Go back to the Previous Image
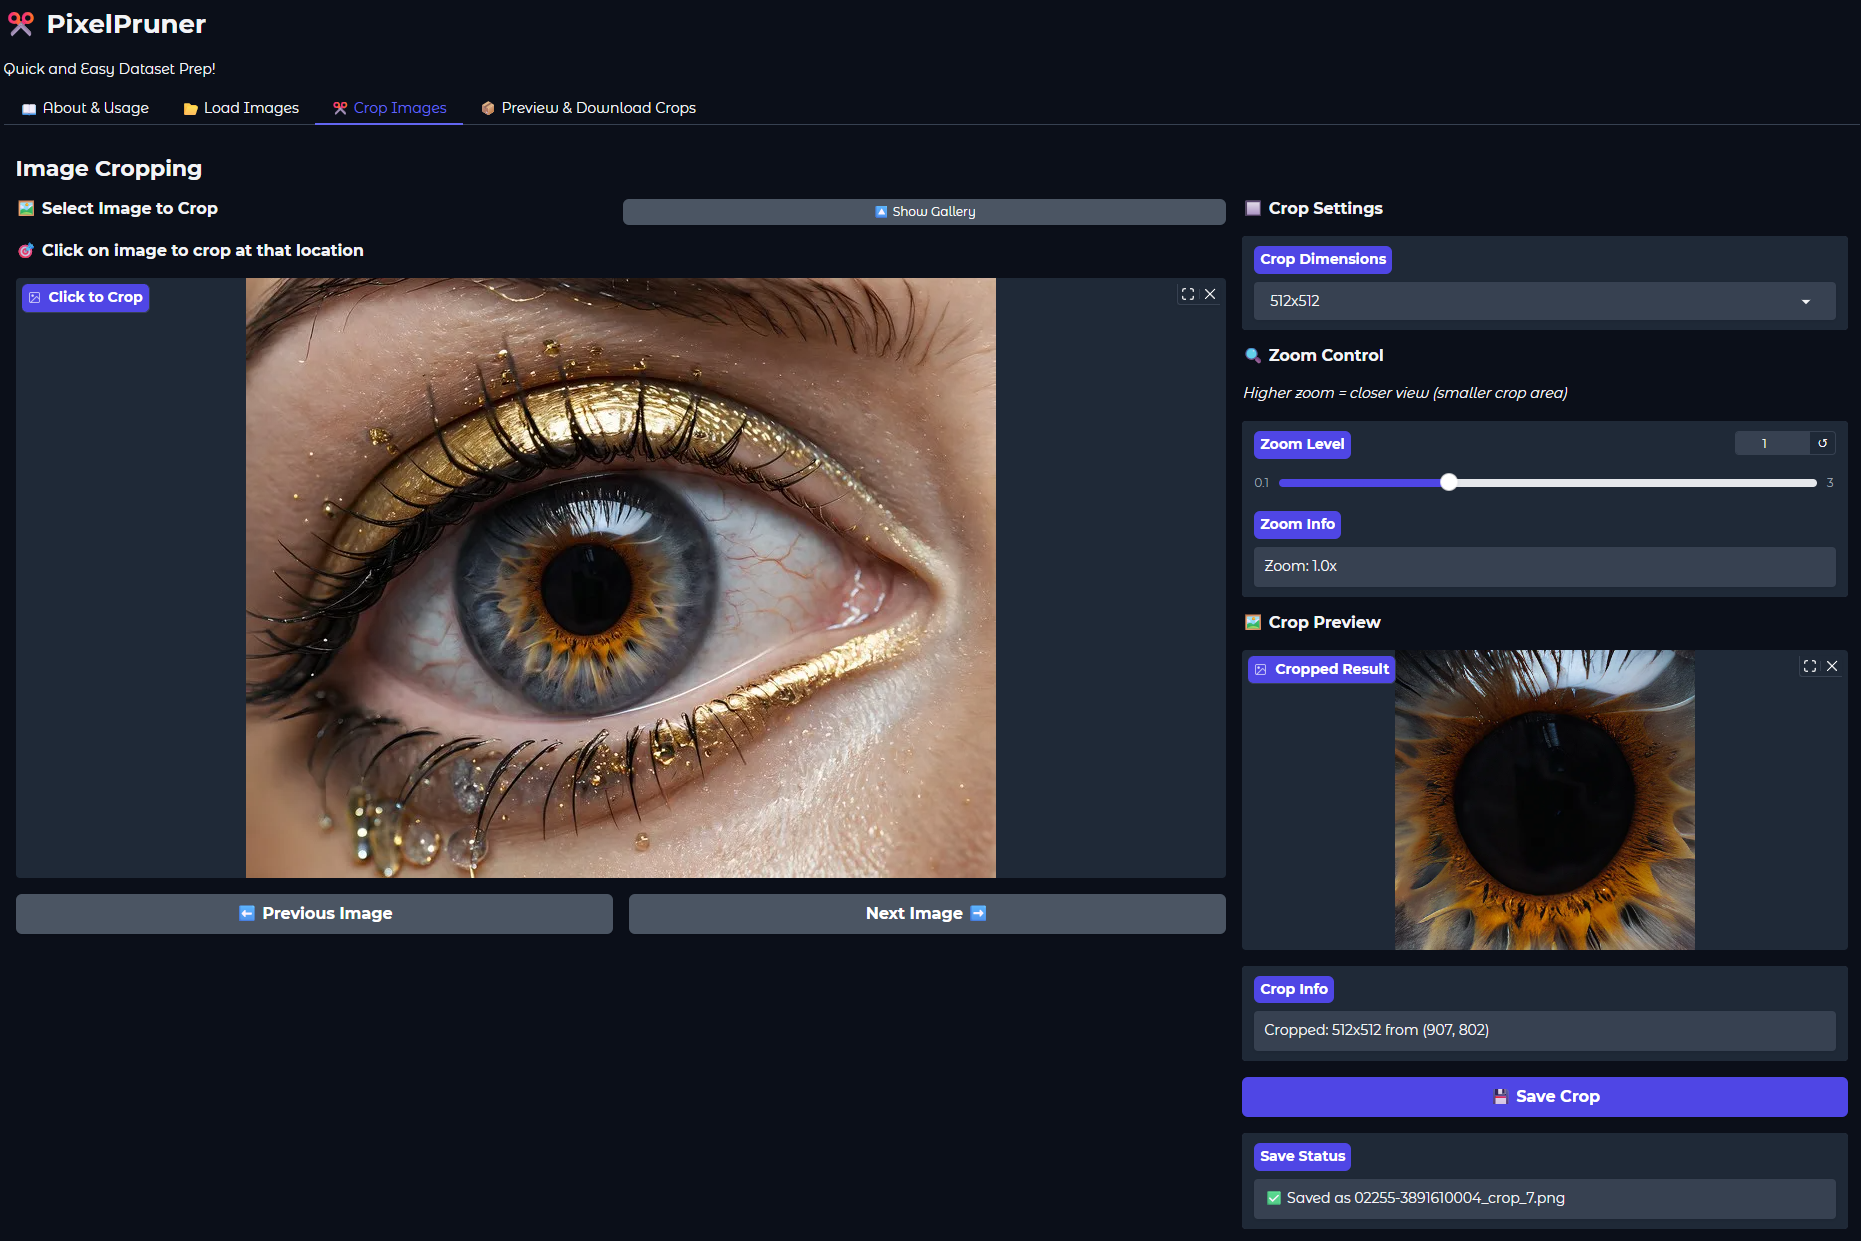 pyautogui.click(x=314, y=913)
